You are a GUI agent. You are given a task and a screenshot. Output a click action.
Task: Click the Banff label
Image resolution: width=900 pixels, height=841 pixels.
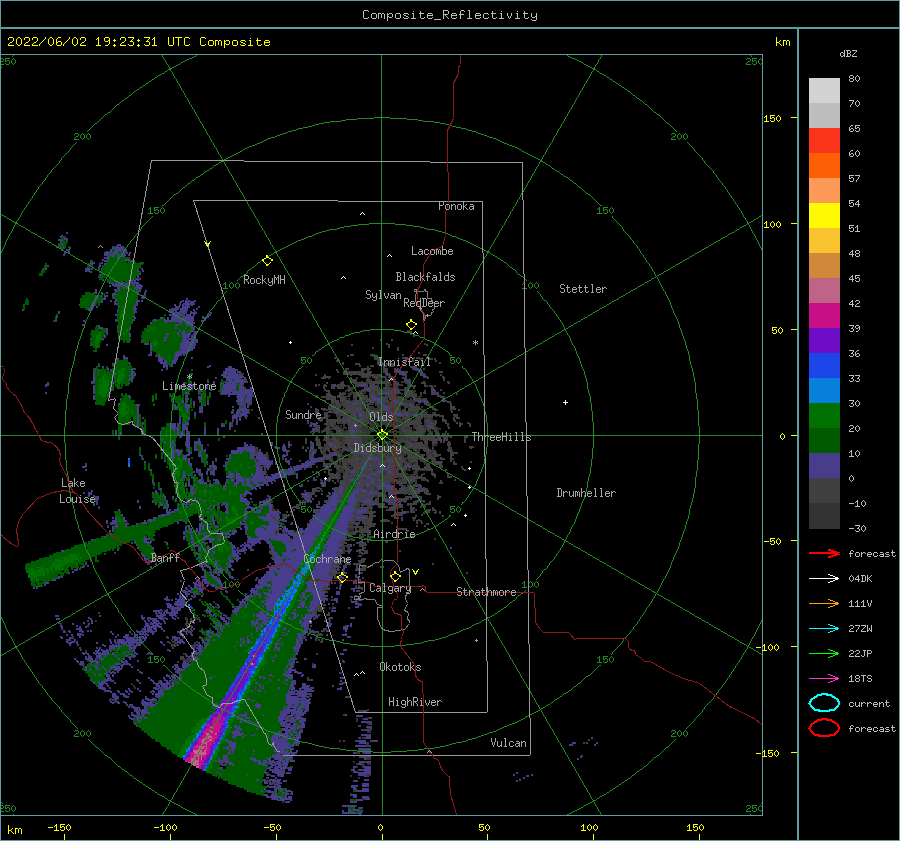pos(165,557)
